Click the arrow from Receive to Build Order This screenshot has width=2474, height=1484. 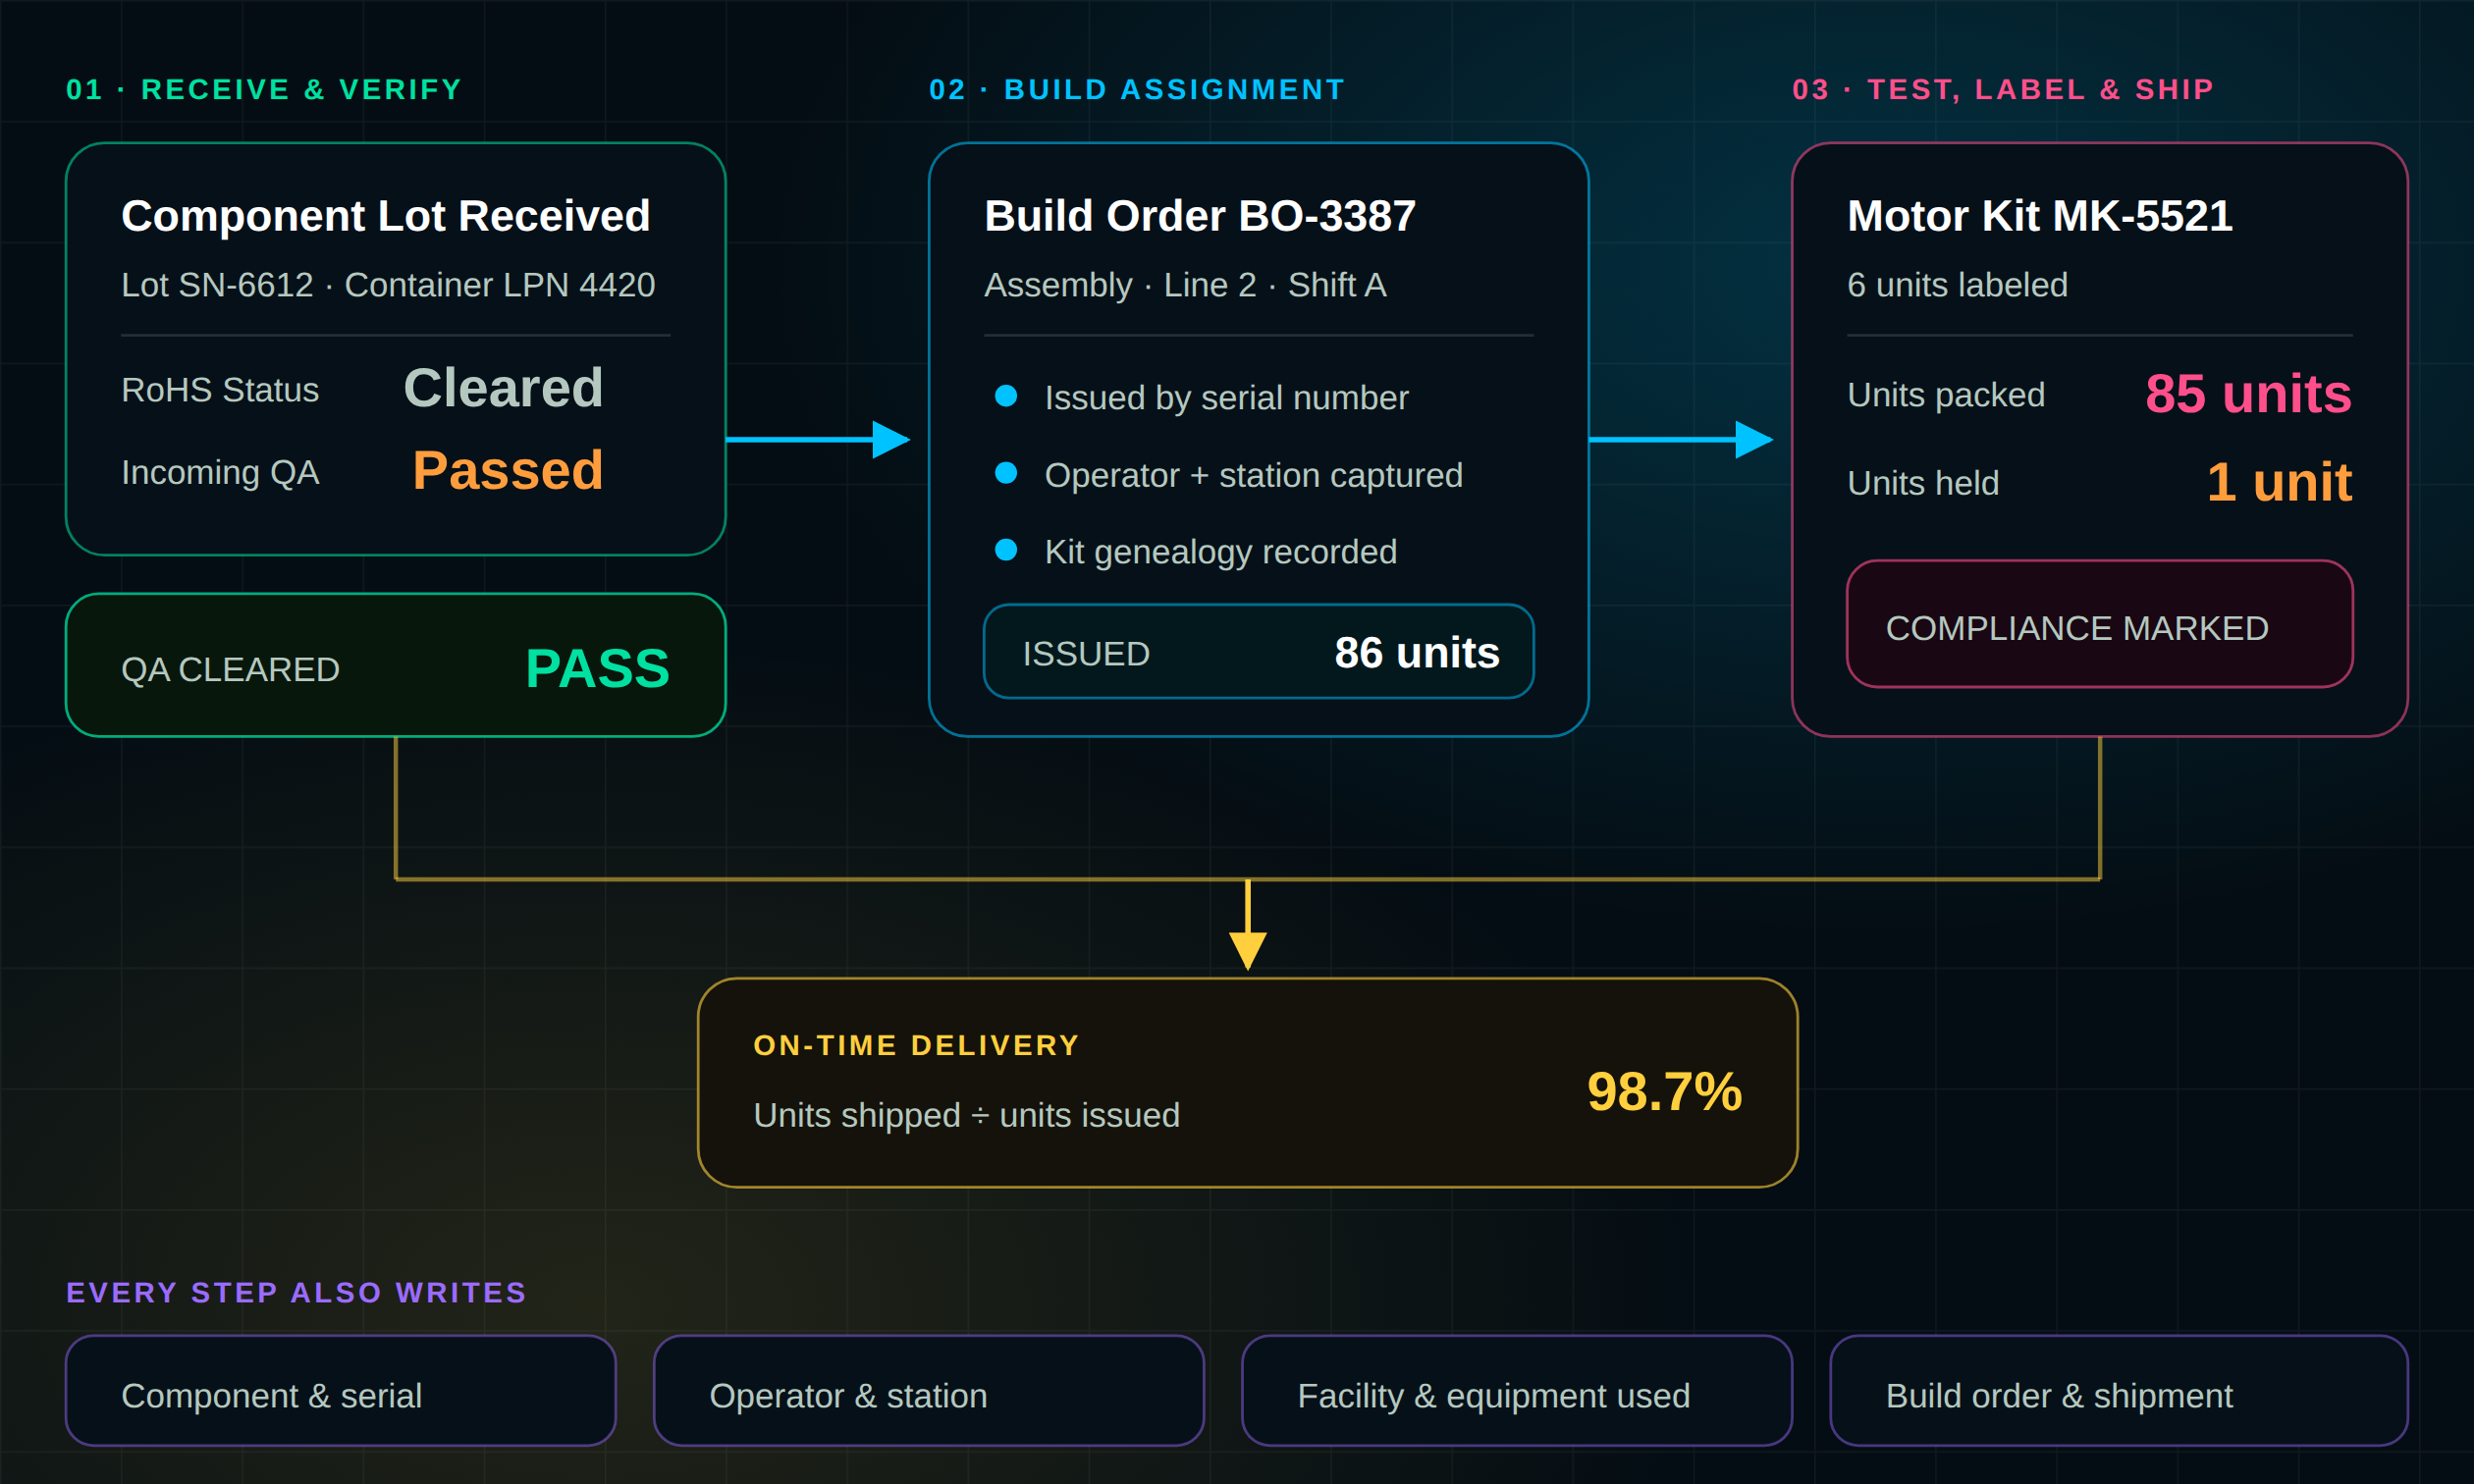(x=818, y=439)
